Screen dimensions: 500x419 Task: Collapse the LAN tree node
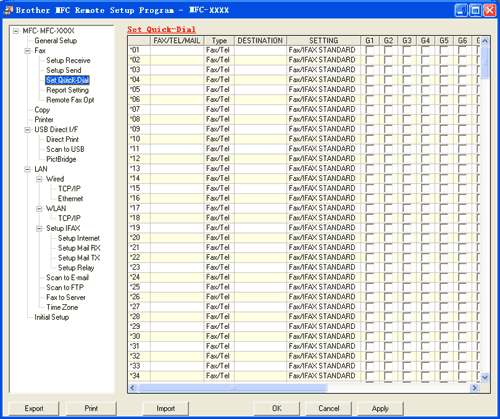click(27, 169)
